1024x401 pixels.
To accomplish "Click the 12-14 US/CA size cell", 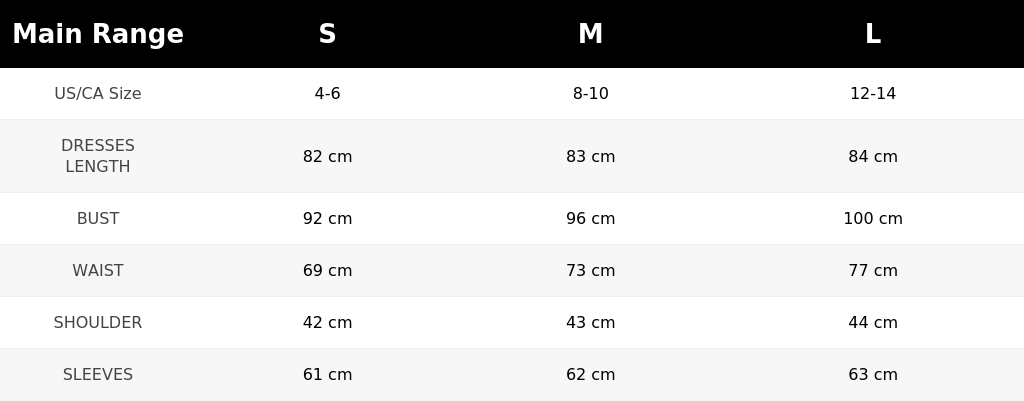I will pyautogui.click(x=872, y=93).
